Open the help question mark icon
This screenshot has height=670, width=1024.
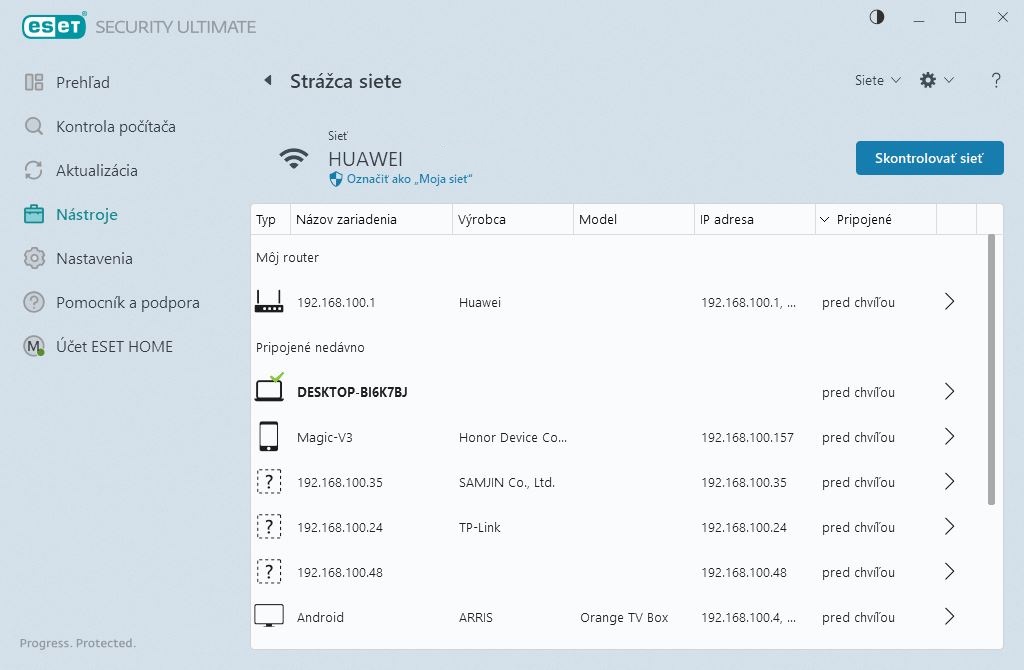[996, 81]
